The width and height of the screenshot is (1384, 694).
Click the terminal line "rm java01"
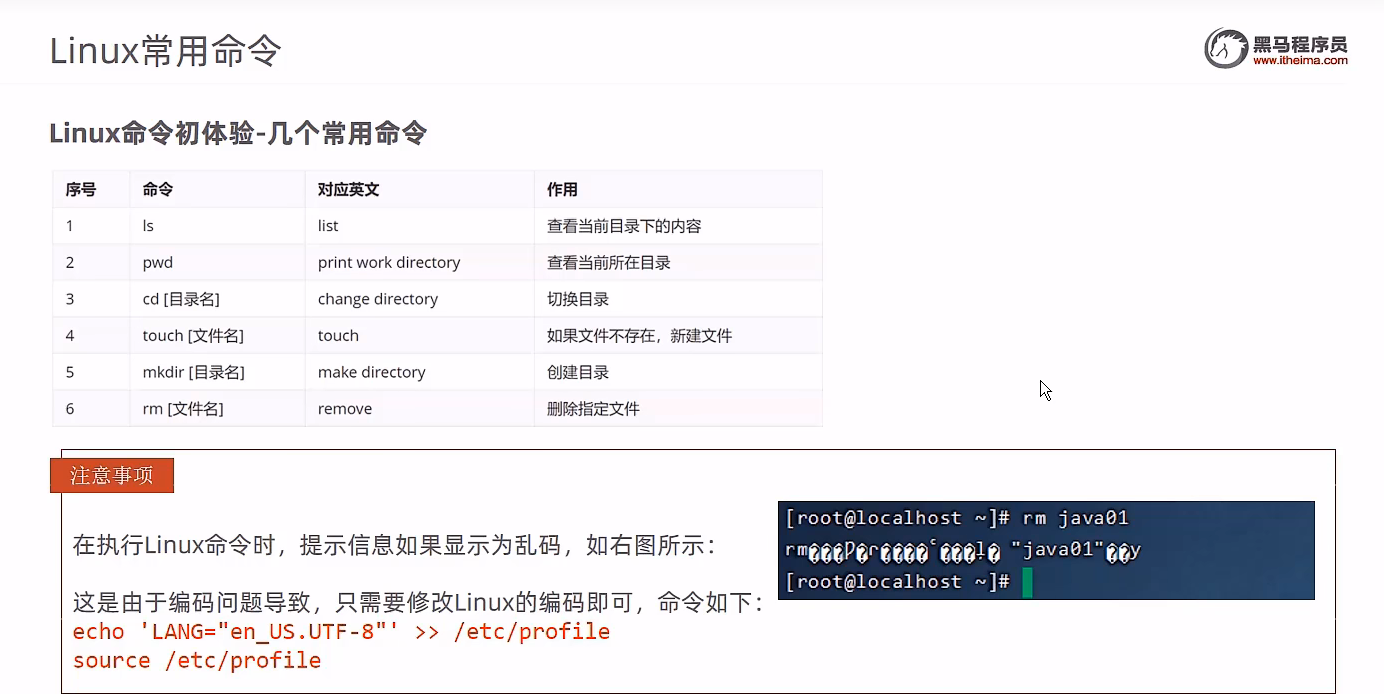pyautogui.click(x=957, y=518)
